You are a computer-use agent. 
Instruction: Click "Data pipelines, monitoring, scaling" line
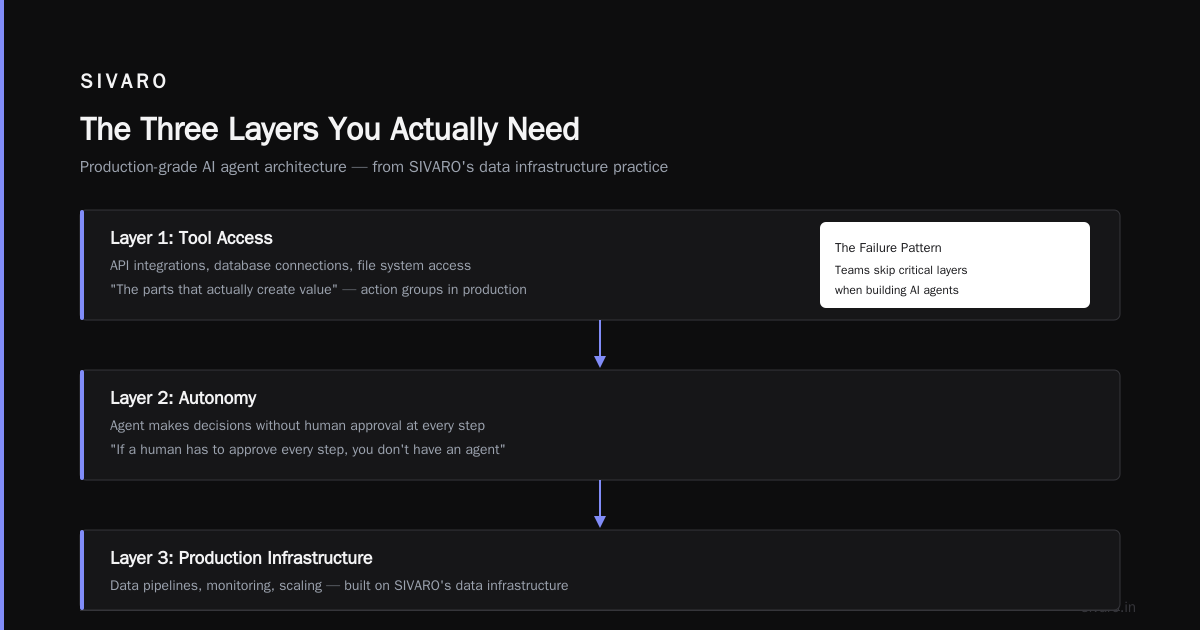(x=339, y=586)
